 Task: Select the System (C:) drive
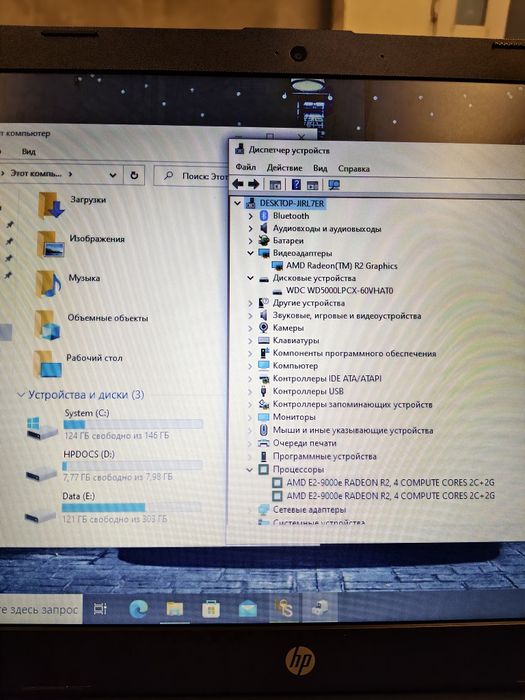(x=115, y=424)
